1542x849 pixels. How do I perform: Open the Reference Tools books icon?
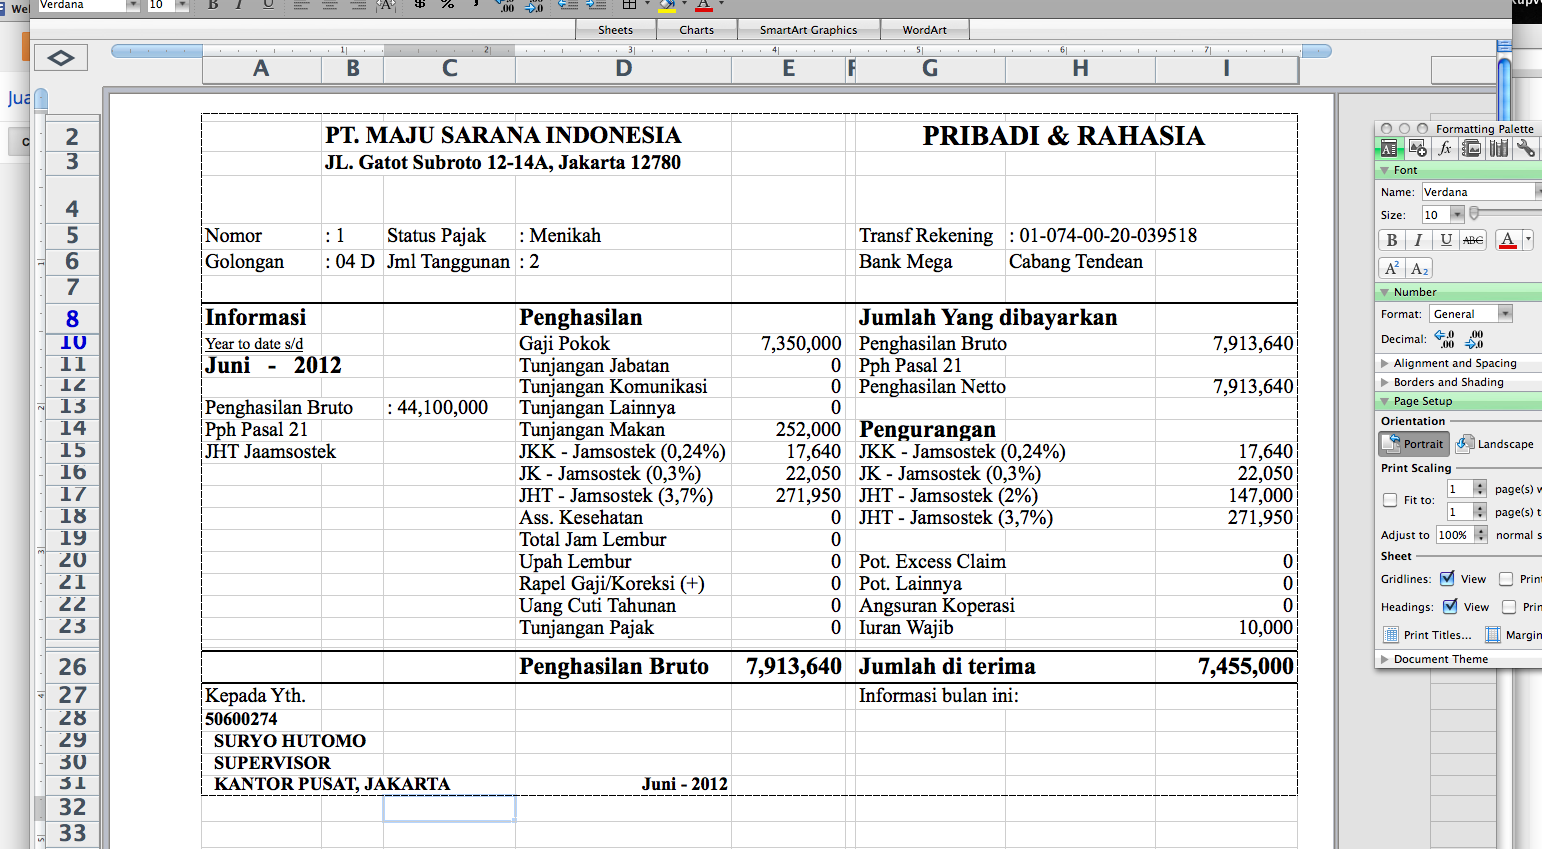point(1498,149)
